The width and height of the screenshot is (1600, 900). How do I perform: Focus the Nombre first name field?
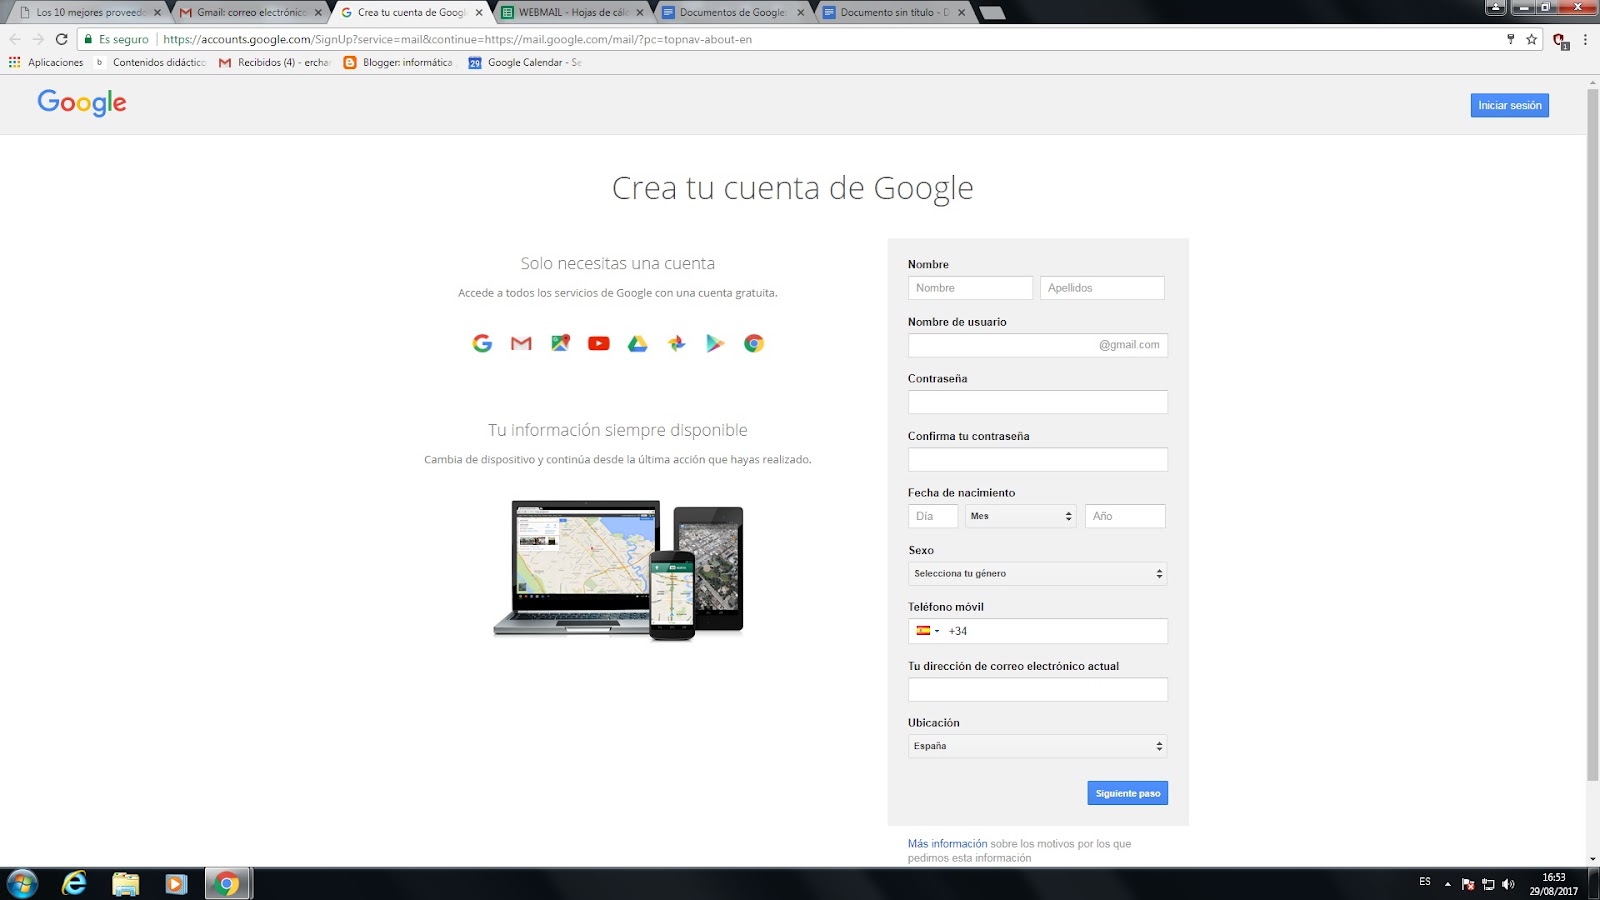point(970,288)
